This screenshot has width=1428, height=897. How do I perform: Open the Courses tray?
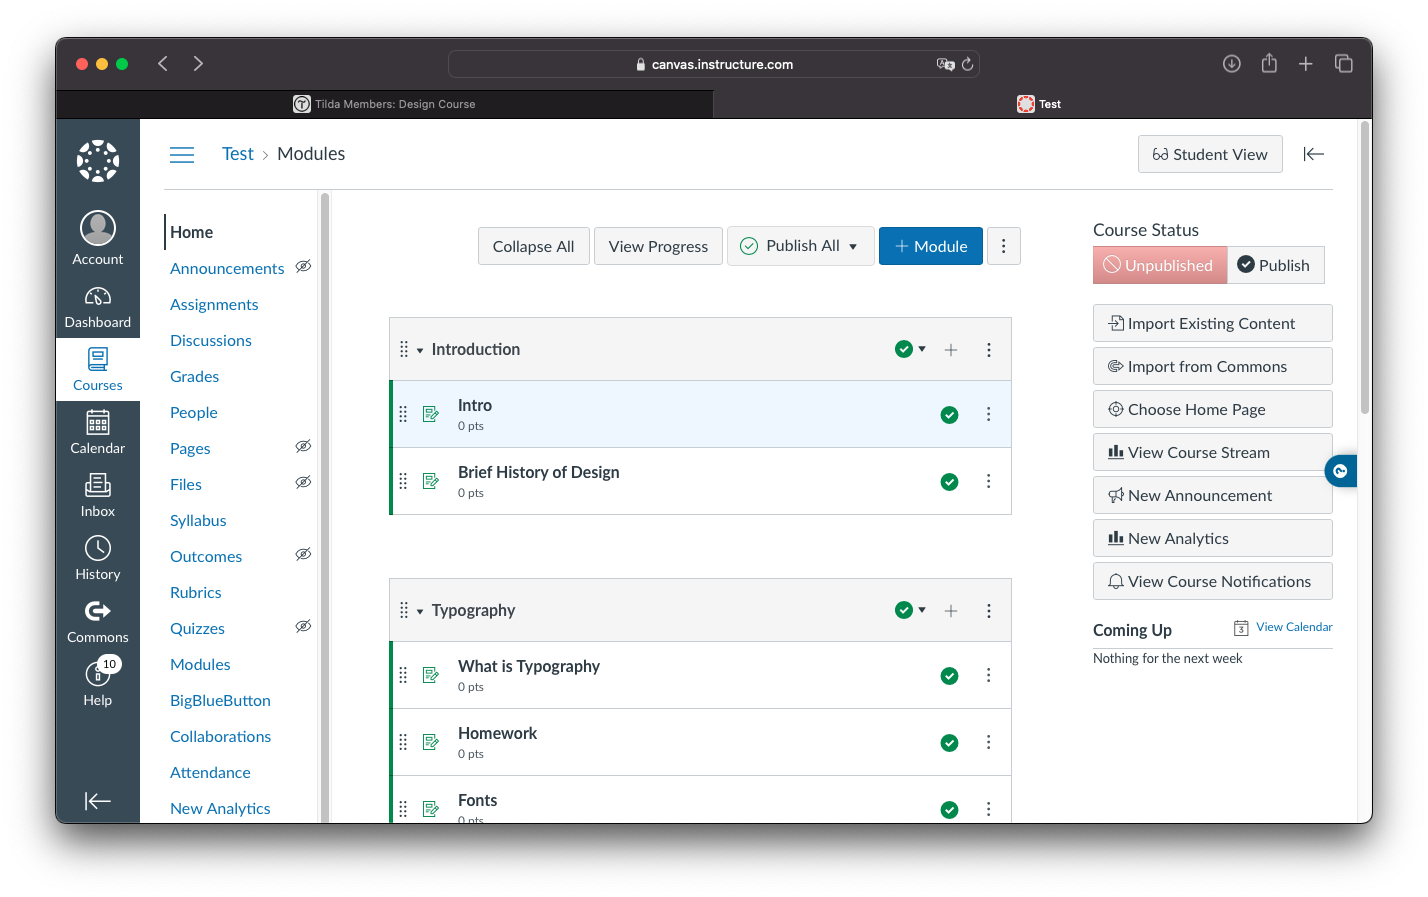coord(98,369)
